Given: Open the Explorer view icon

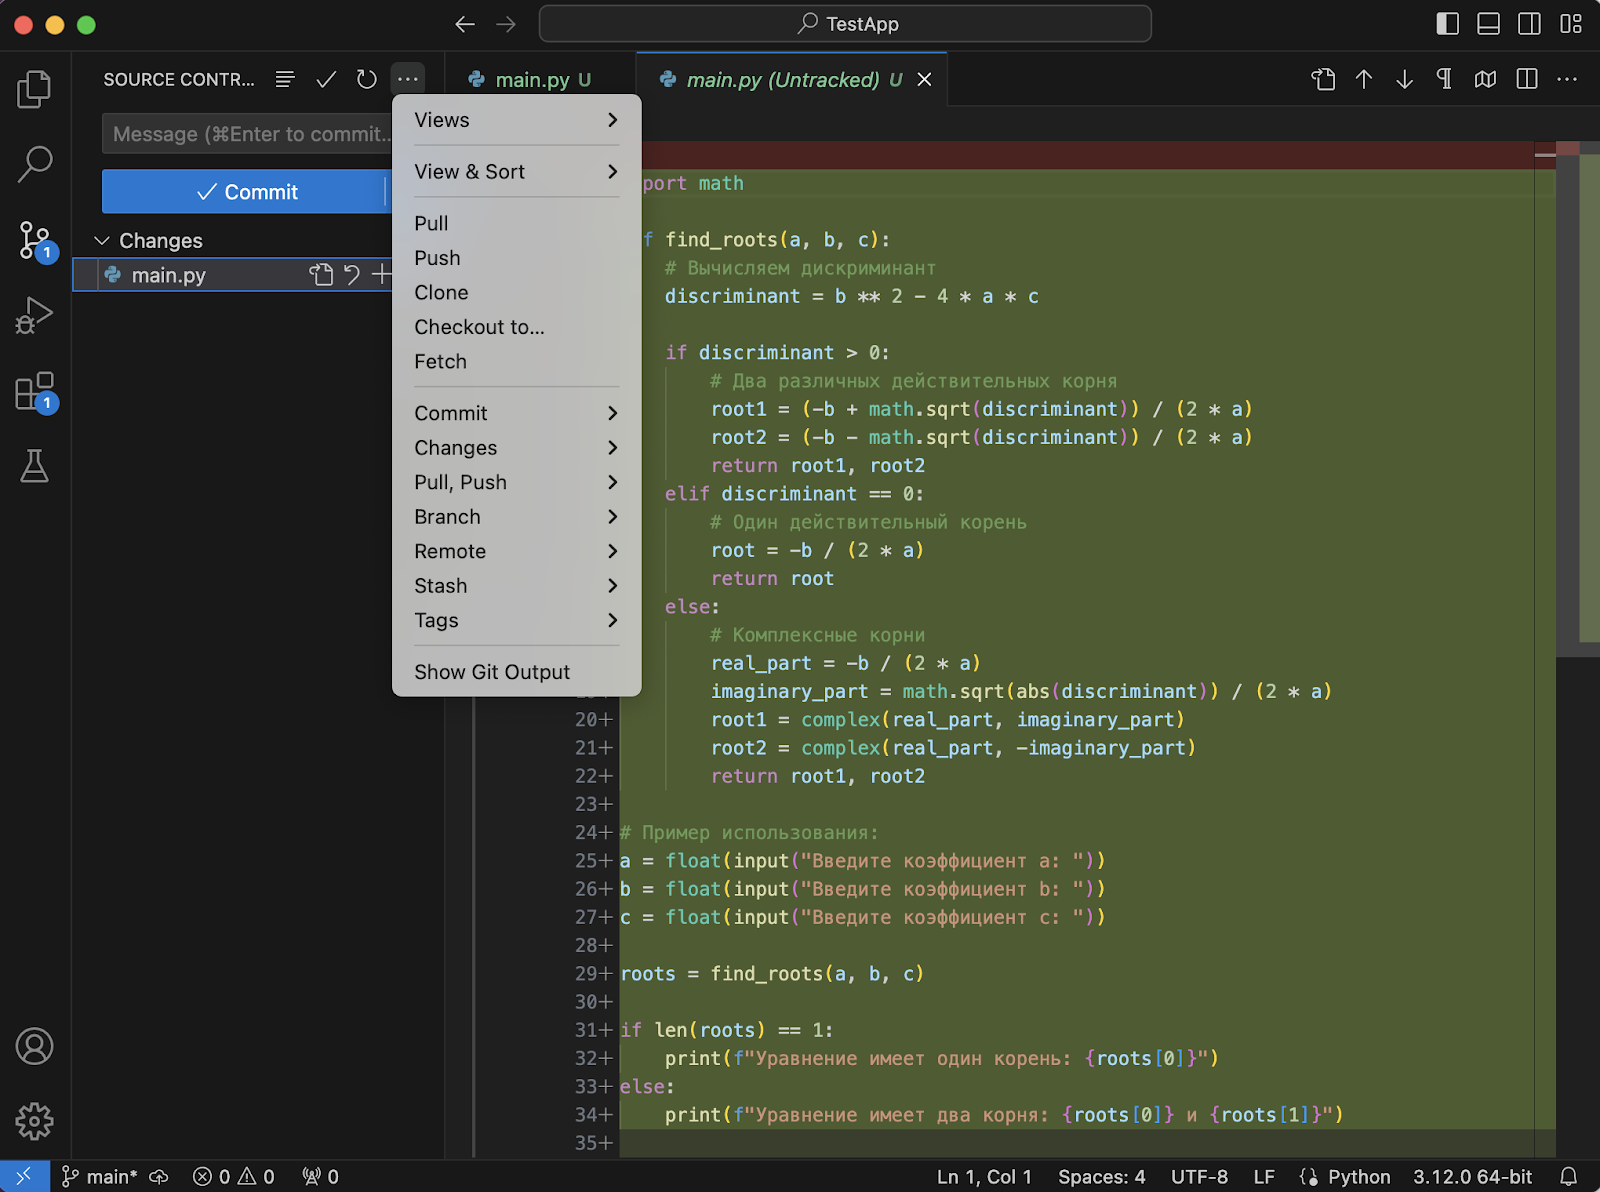Looking at the screenshot, I should point(34,89).
